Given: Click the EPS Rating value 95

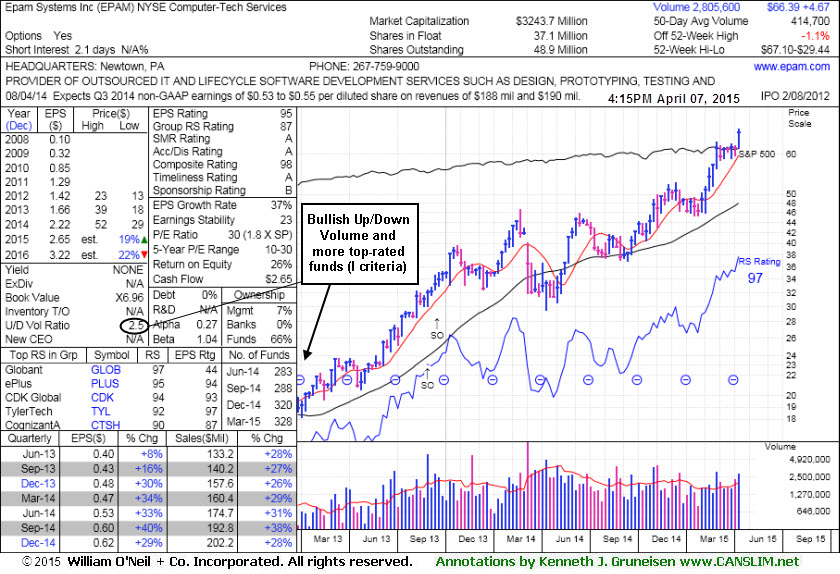Looking at the screenshot, I should coord(286,114).
